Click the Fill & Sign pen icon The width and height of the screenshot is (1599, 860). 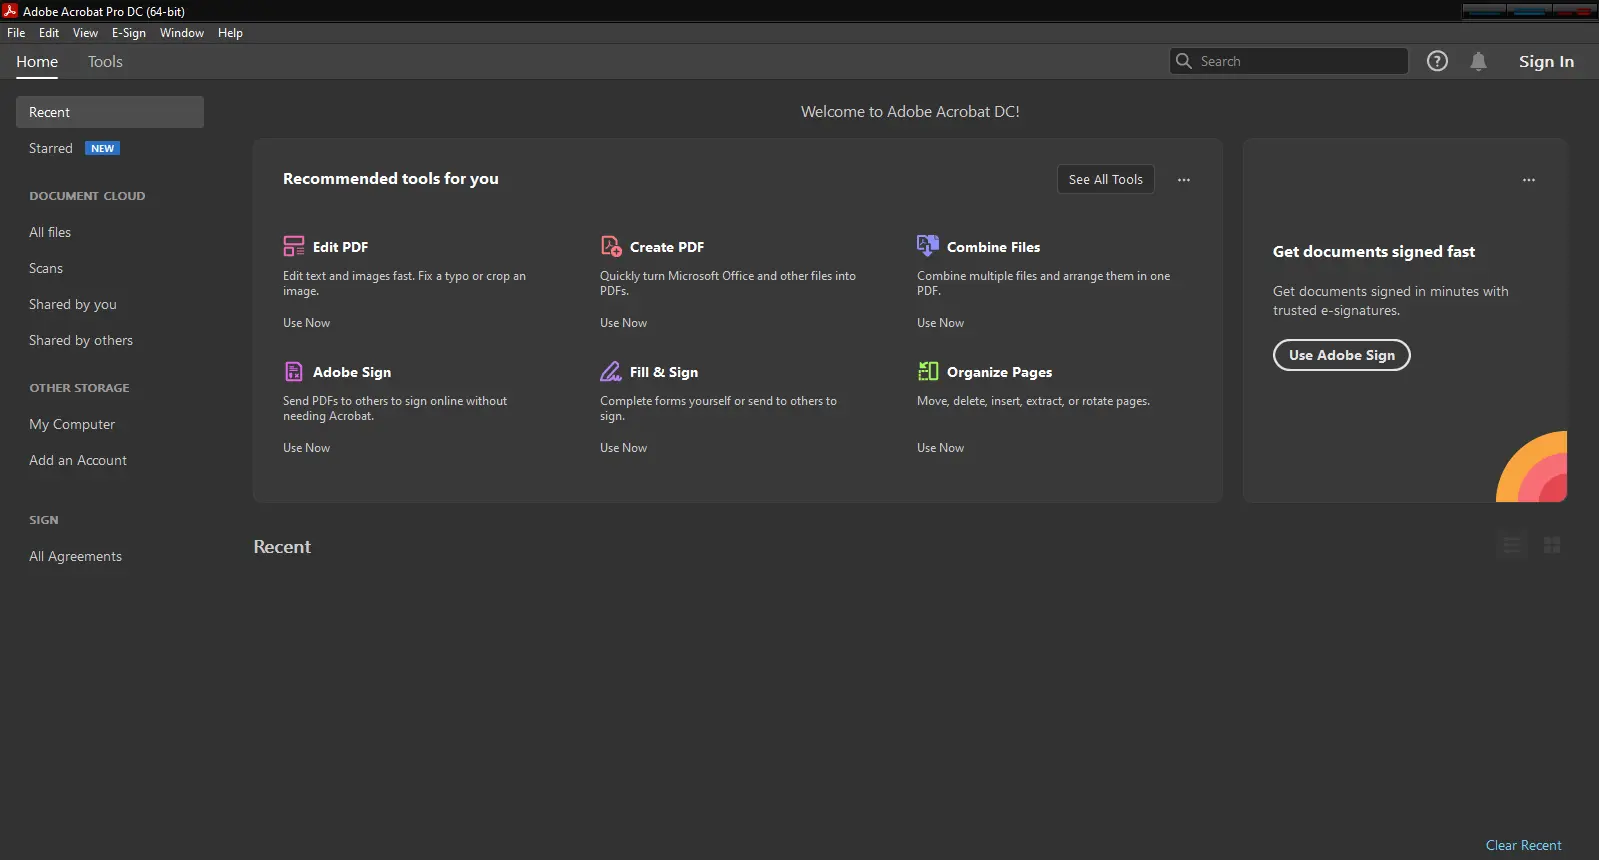point(611,371)
